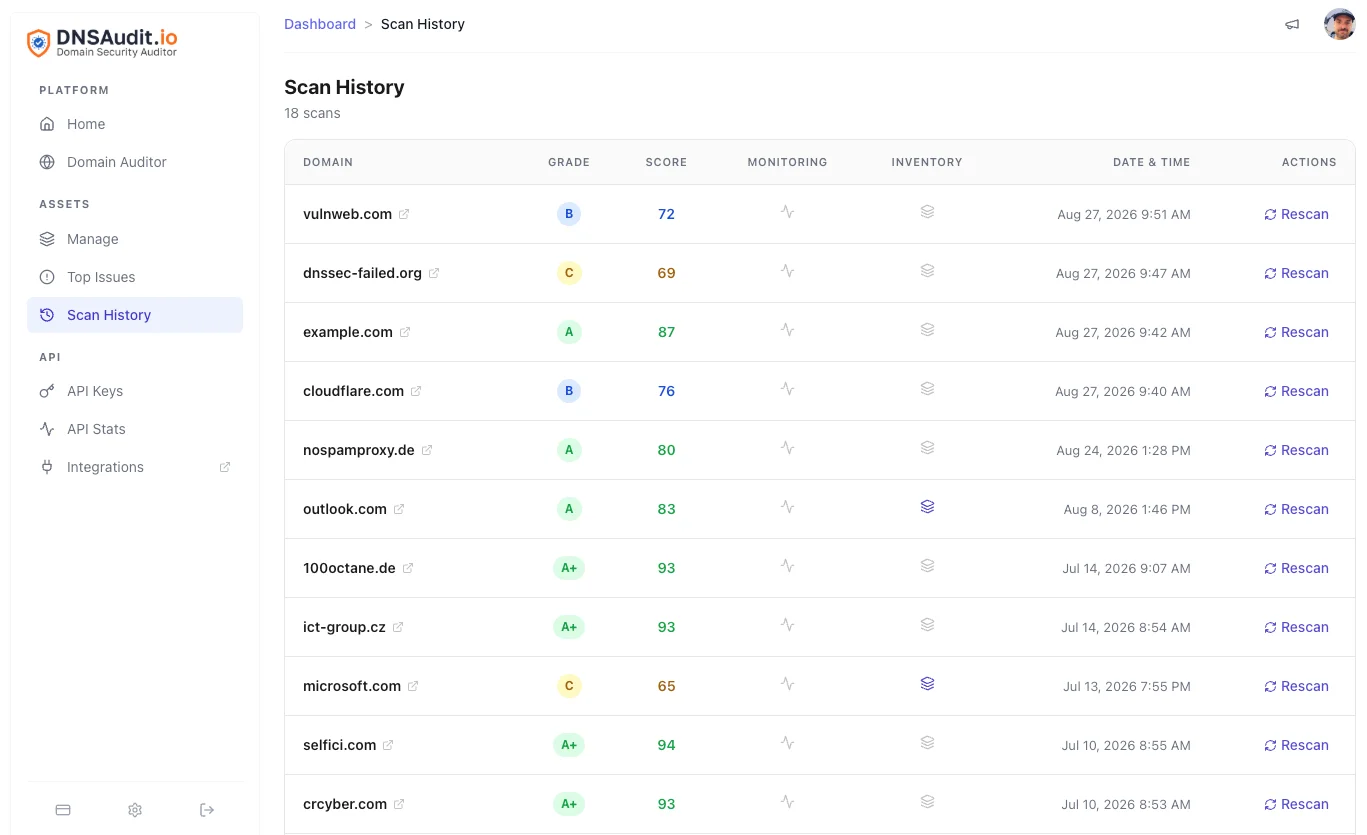Rescan dnssec-failed.org
1367x835 pixels.
1296,273
